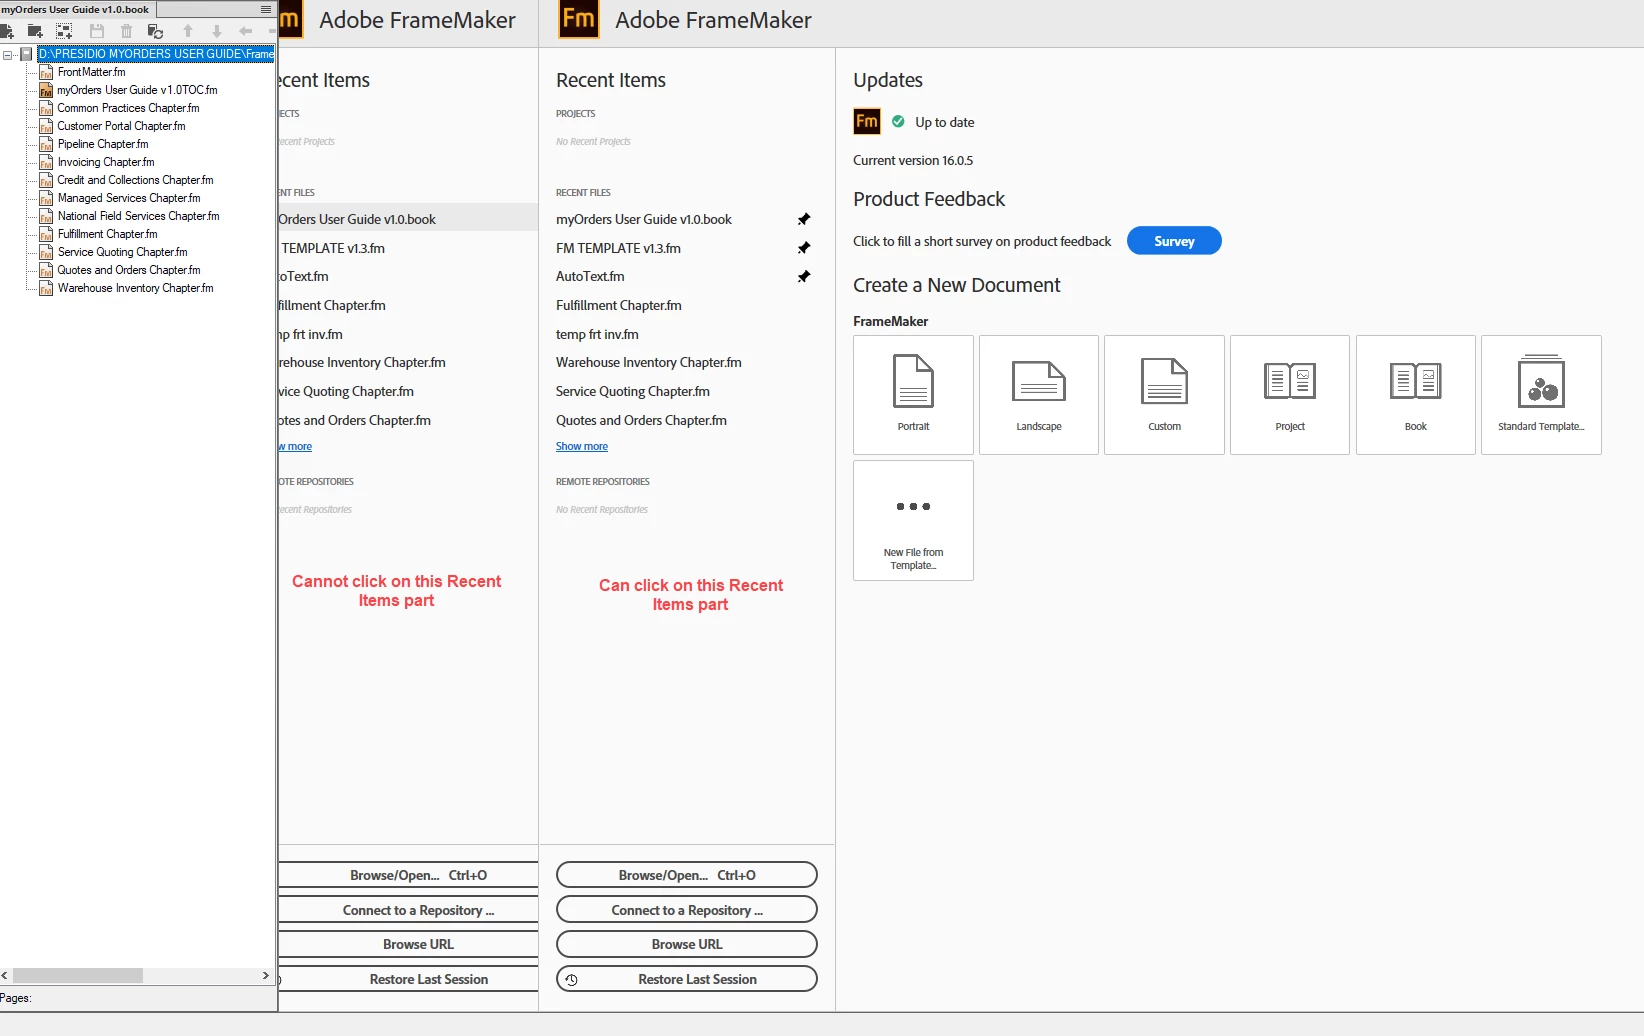Click the Browse/Open button with rounded outline

(x=687, y=875)
